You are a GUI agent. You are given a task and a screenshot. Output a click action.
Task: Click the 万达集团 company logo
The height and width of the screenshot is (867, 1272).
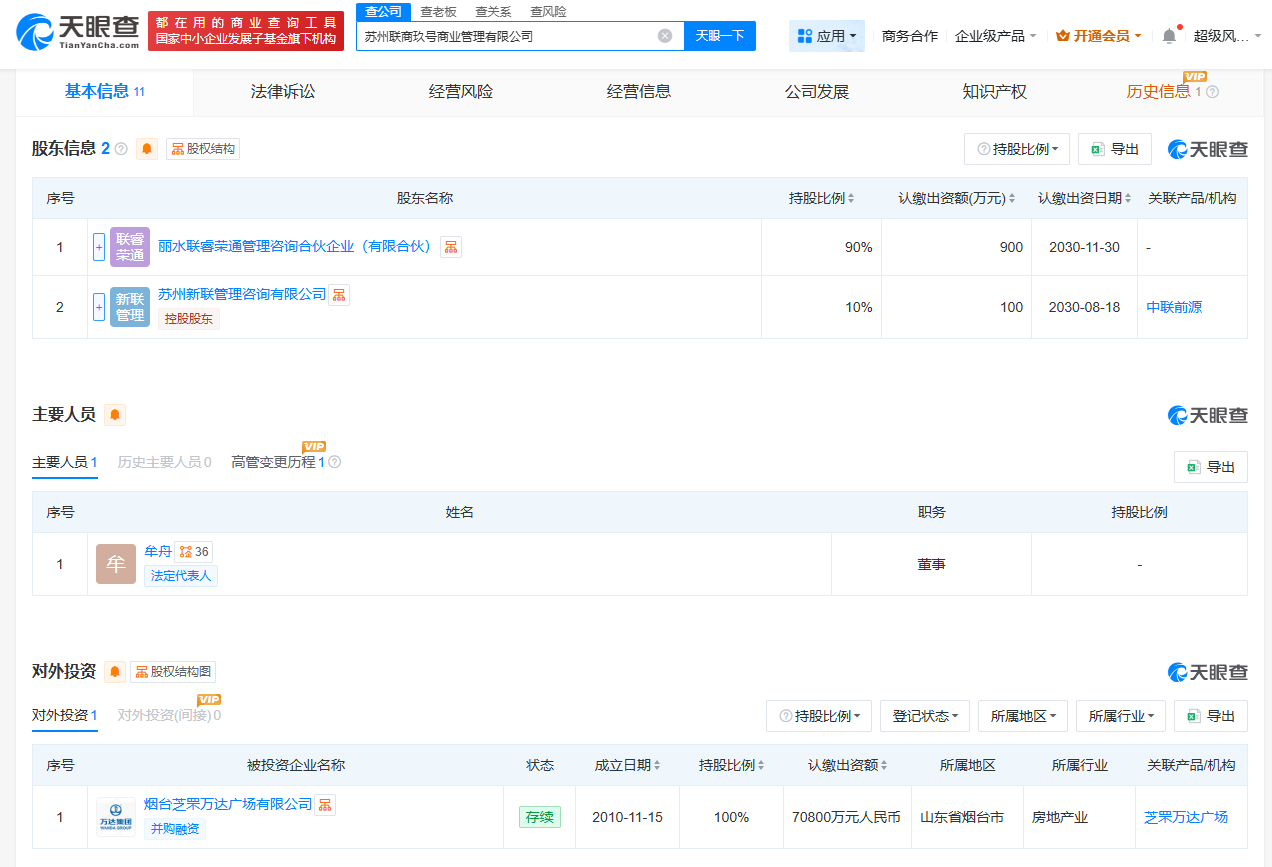115,816
